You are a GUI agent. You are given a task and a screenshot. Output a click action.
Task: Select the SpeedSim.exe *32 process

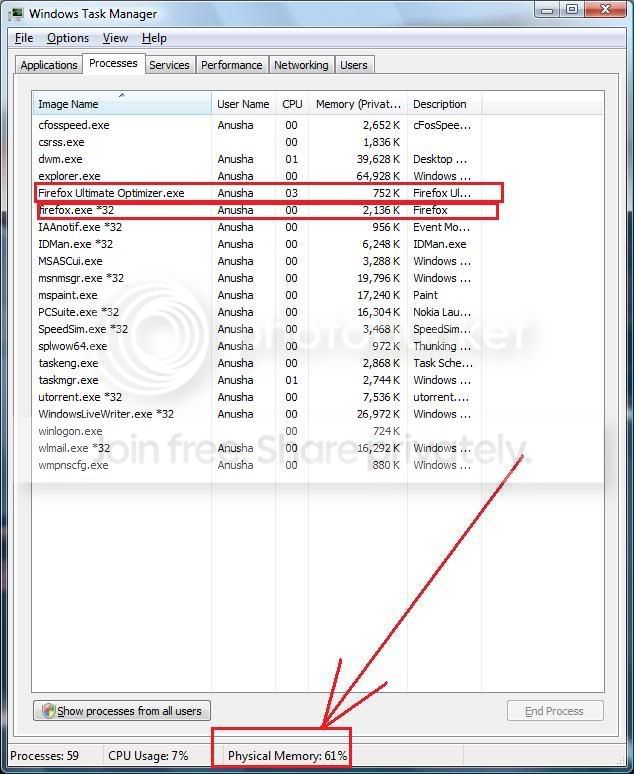pos(257,329)
